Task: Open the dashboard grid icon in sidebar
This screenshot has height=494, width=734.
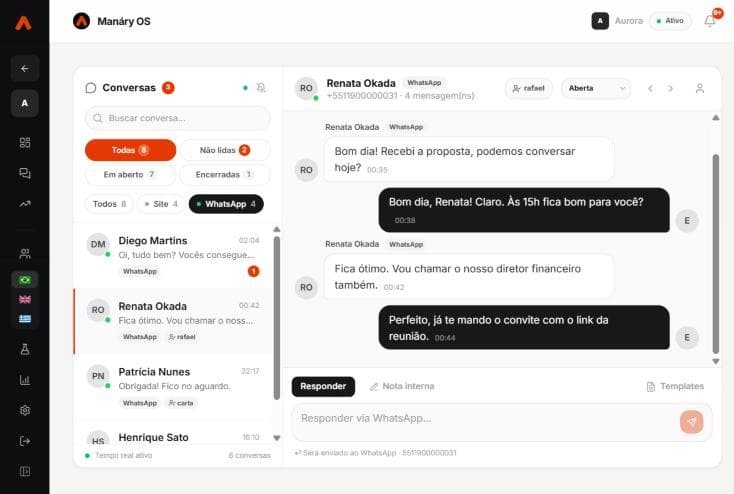Action: [x=25, y=142]
